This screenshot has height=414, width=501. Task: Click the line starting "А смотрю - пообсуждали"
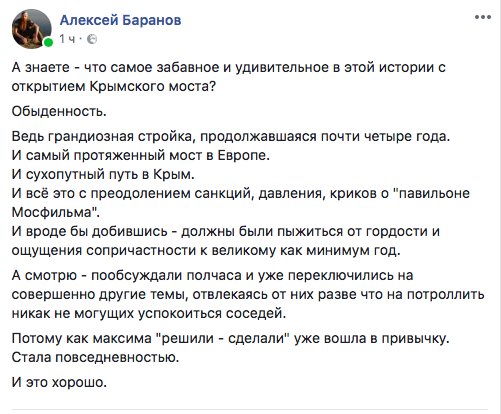point(213,276)
